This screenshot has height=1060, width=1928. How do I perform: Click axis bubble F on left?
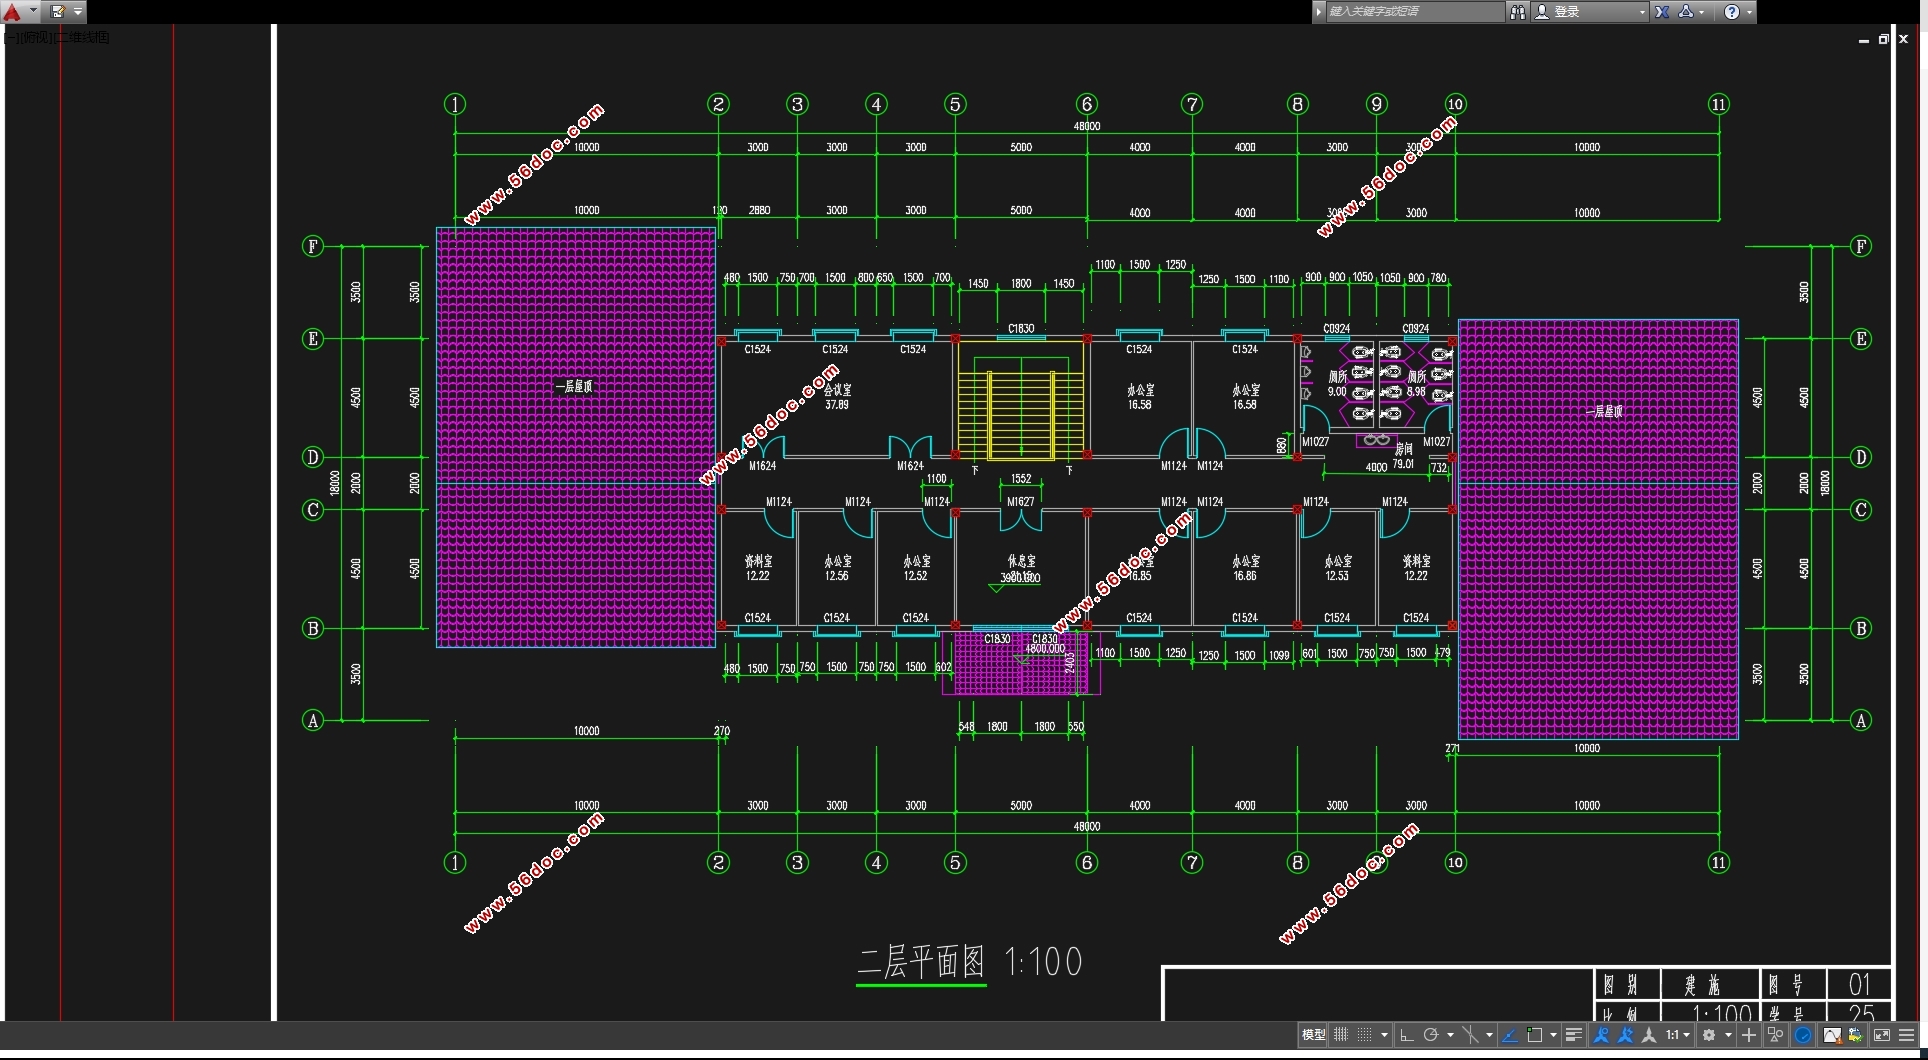(x=313, y=246)
